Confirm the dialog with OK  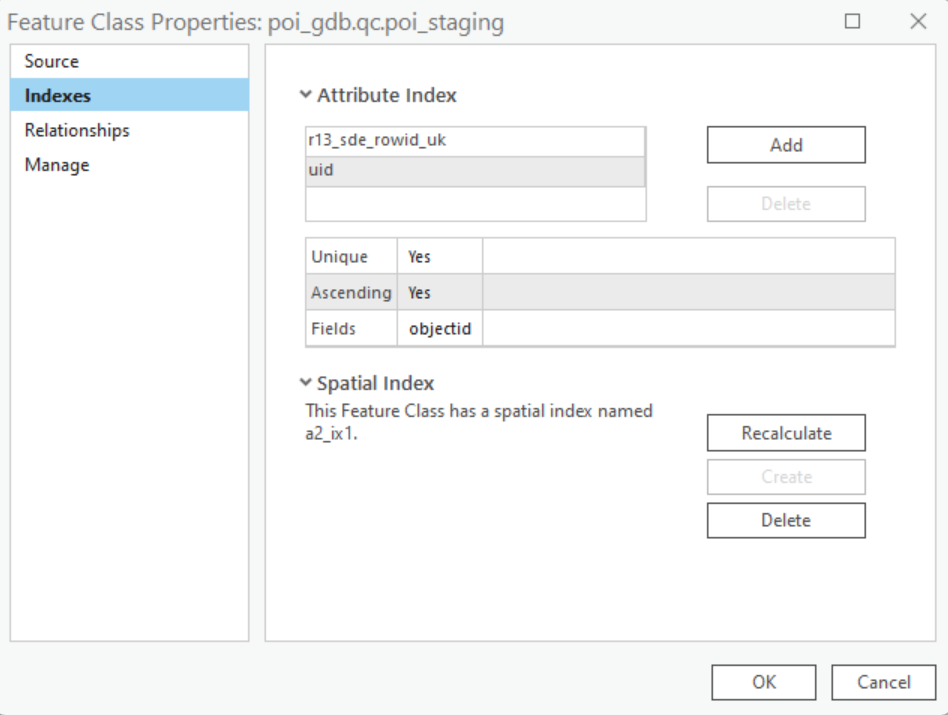click(764, 682)
